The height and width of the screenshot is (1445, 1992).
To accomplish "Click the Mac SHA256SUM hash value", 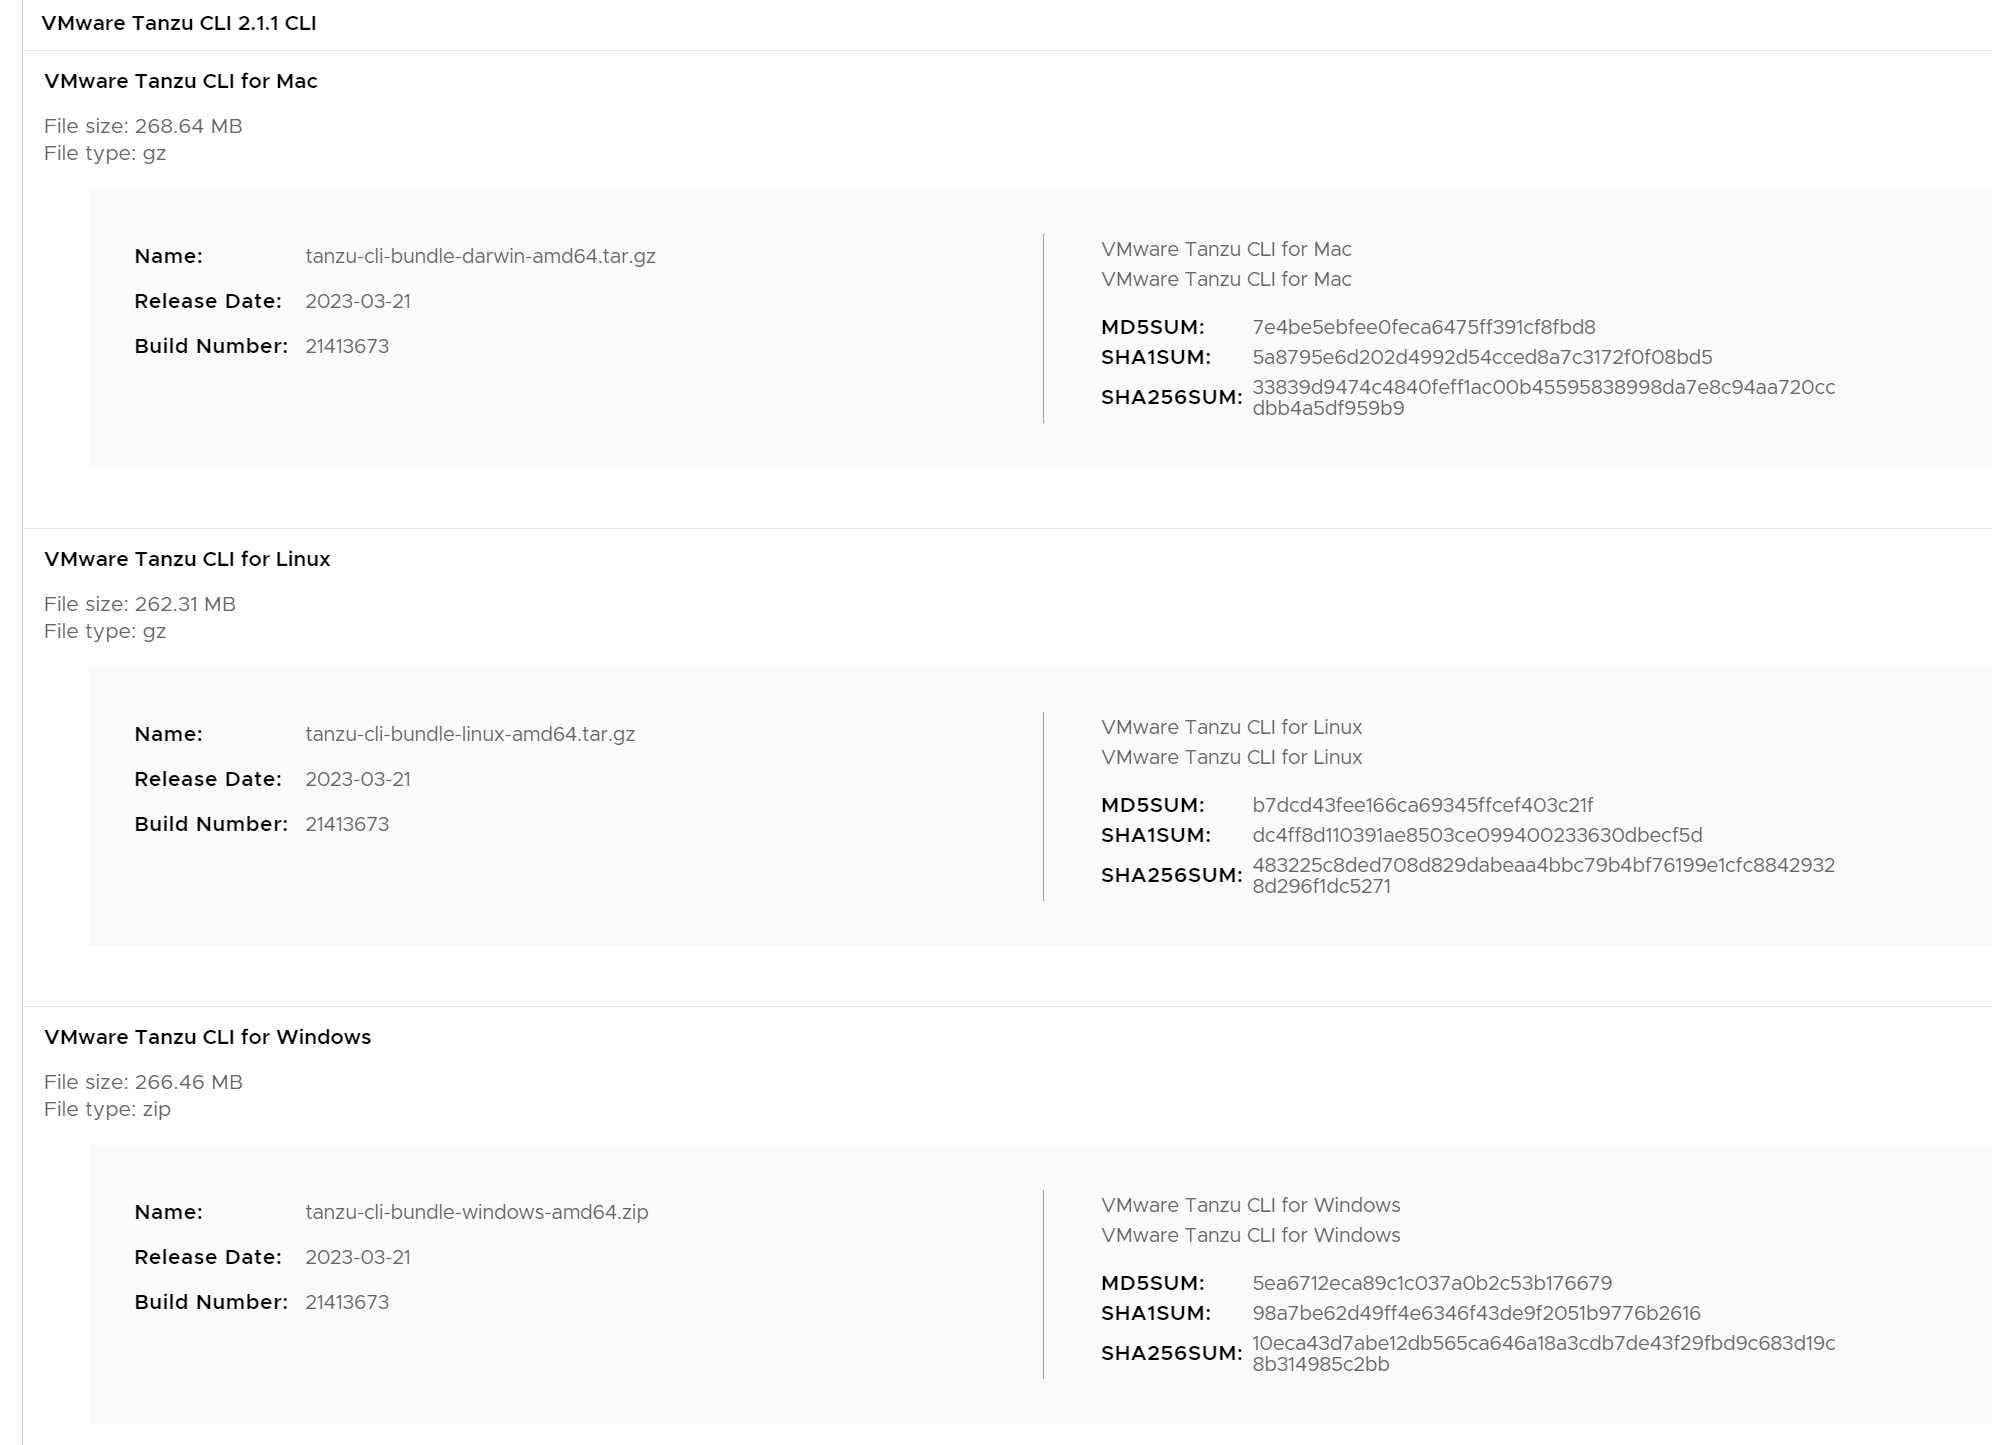I will click(1543, 397).
